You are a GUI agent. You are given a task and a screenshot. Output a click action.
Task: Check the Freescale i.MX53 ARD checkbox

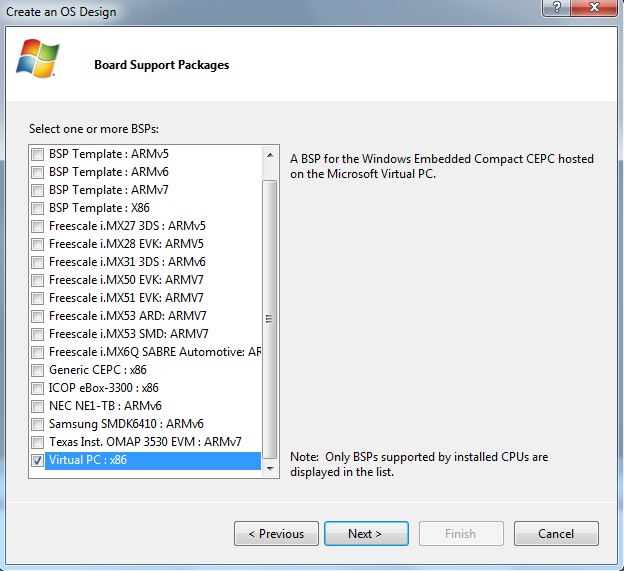[x=37, y=316]
